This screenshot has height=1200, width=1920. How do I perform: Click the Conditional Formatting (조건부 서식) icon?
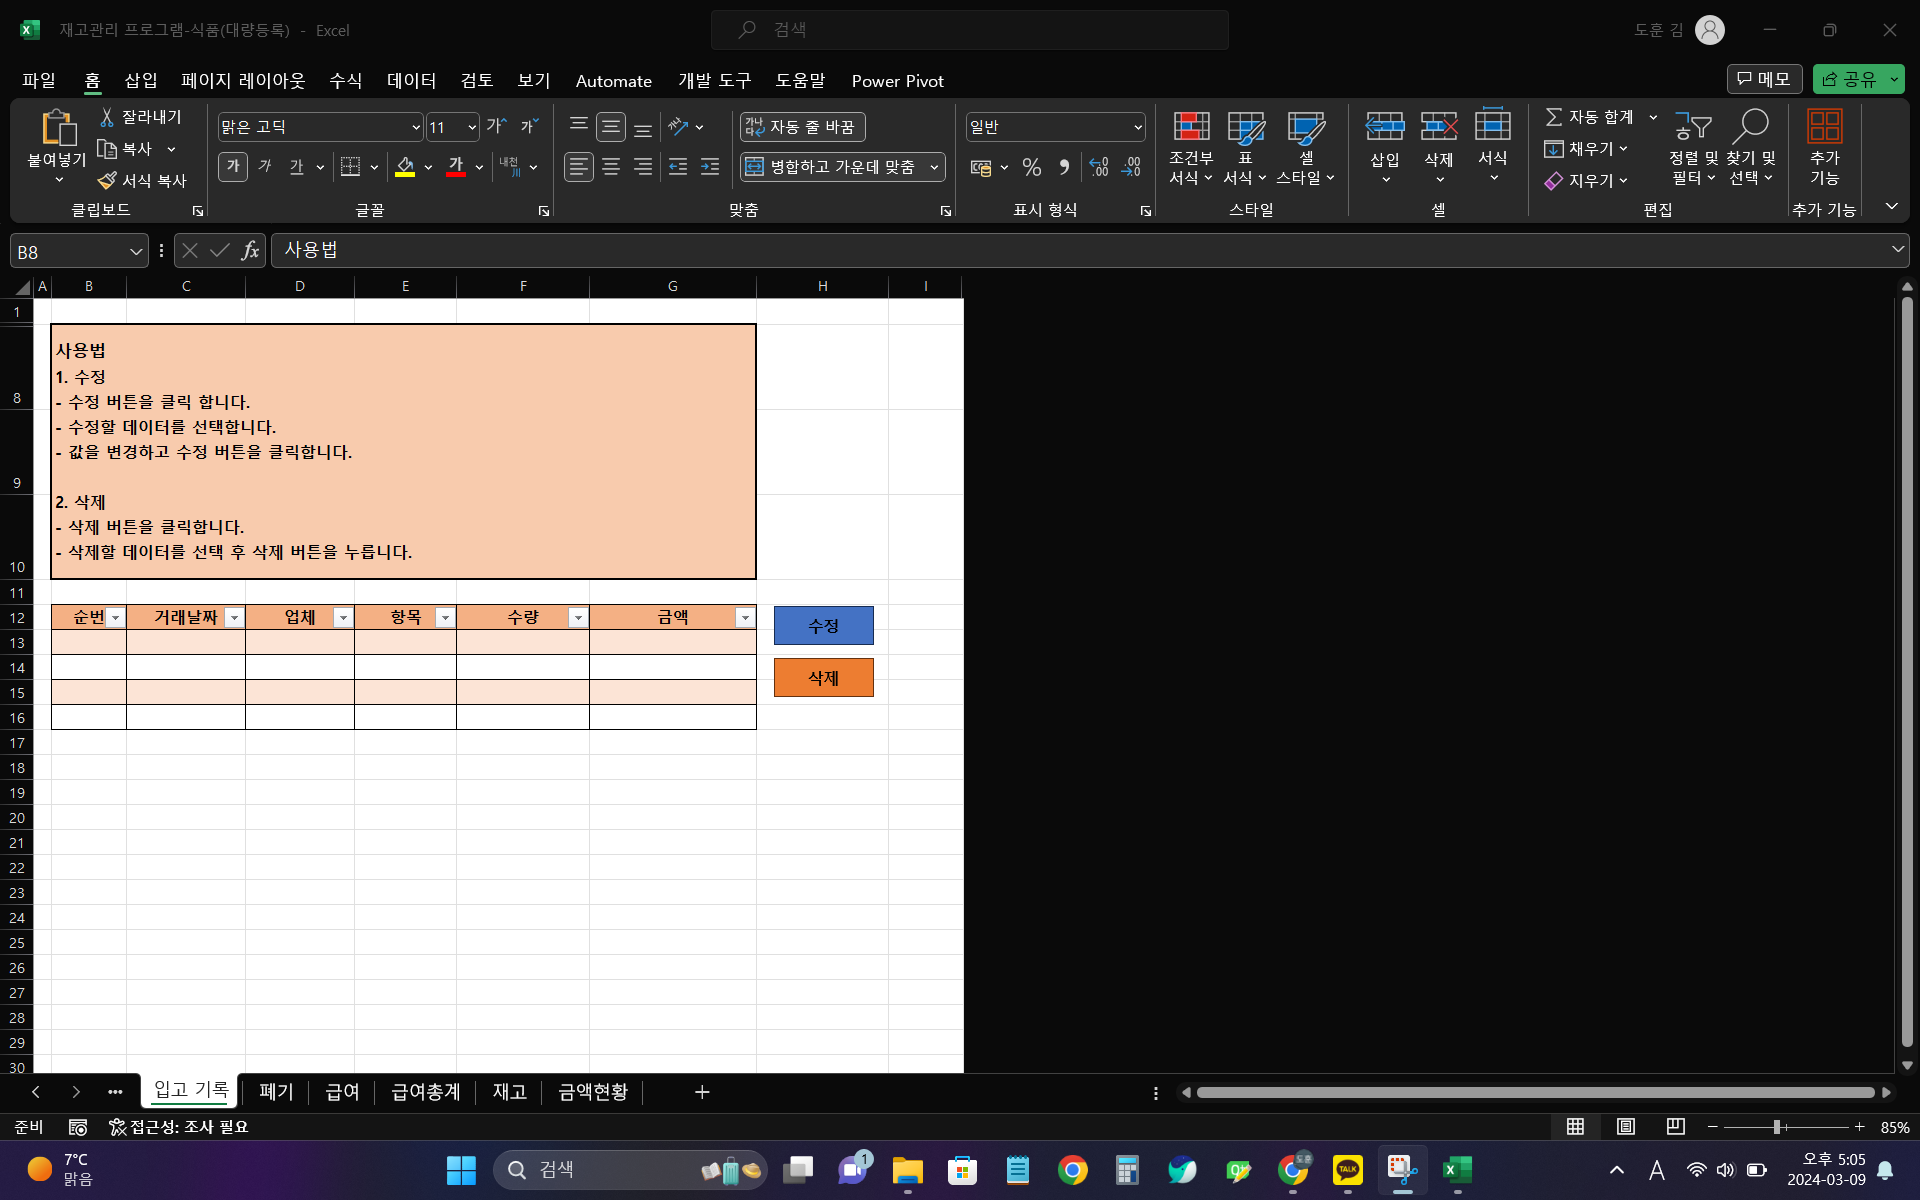[1190, 128]
